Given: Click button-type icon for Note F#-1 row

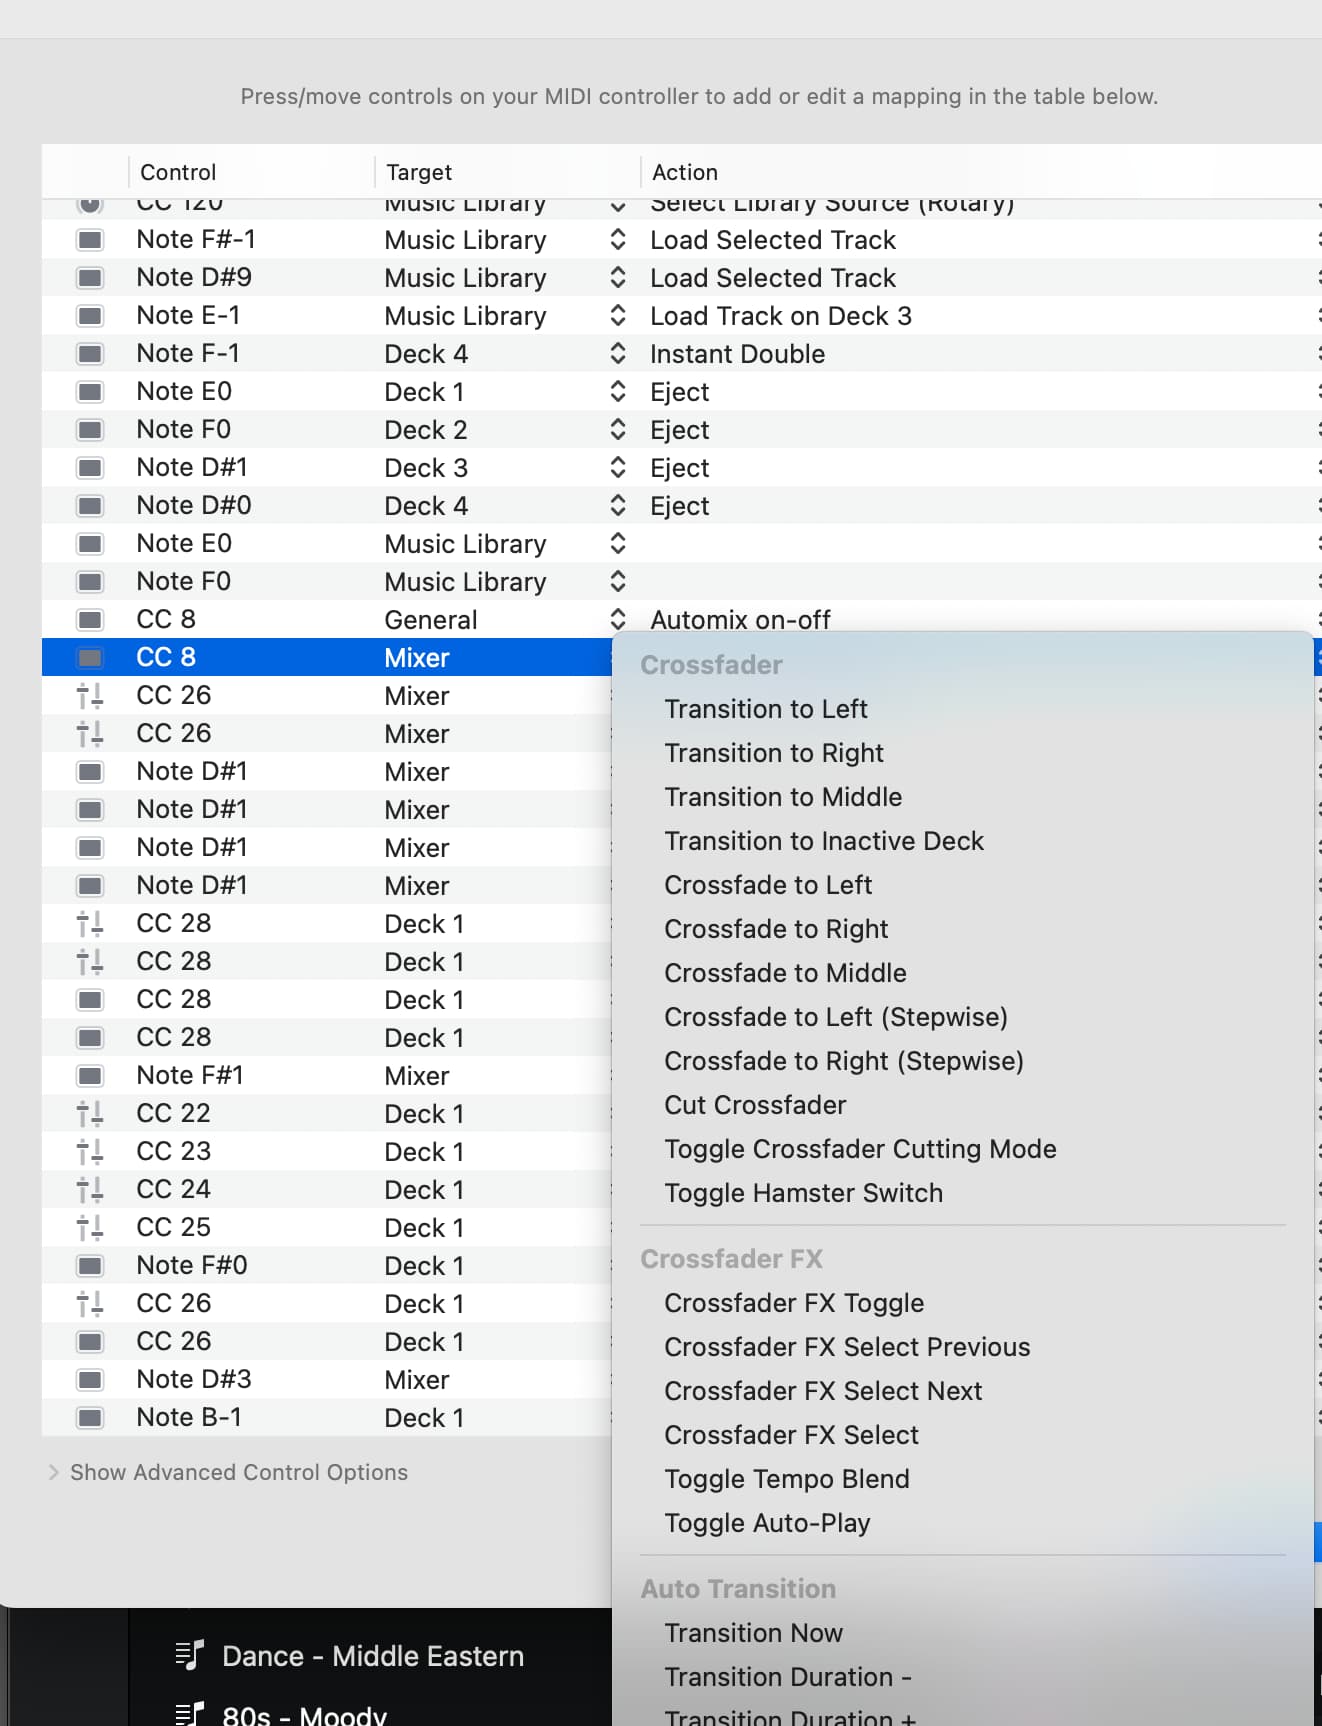Looking at the screenshot, I should tap(90, 240).
